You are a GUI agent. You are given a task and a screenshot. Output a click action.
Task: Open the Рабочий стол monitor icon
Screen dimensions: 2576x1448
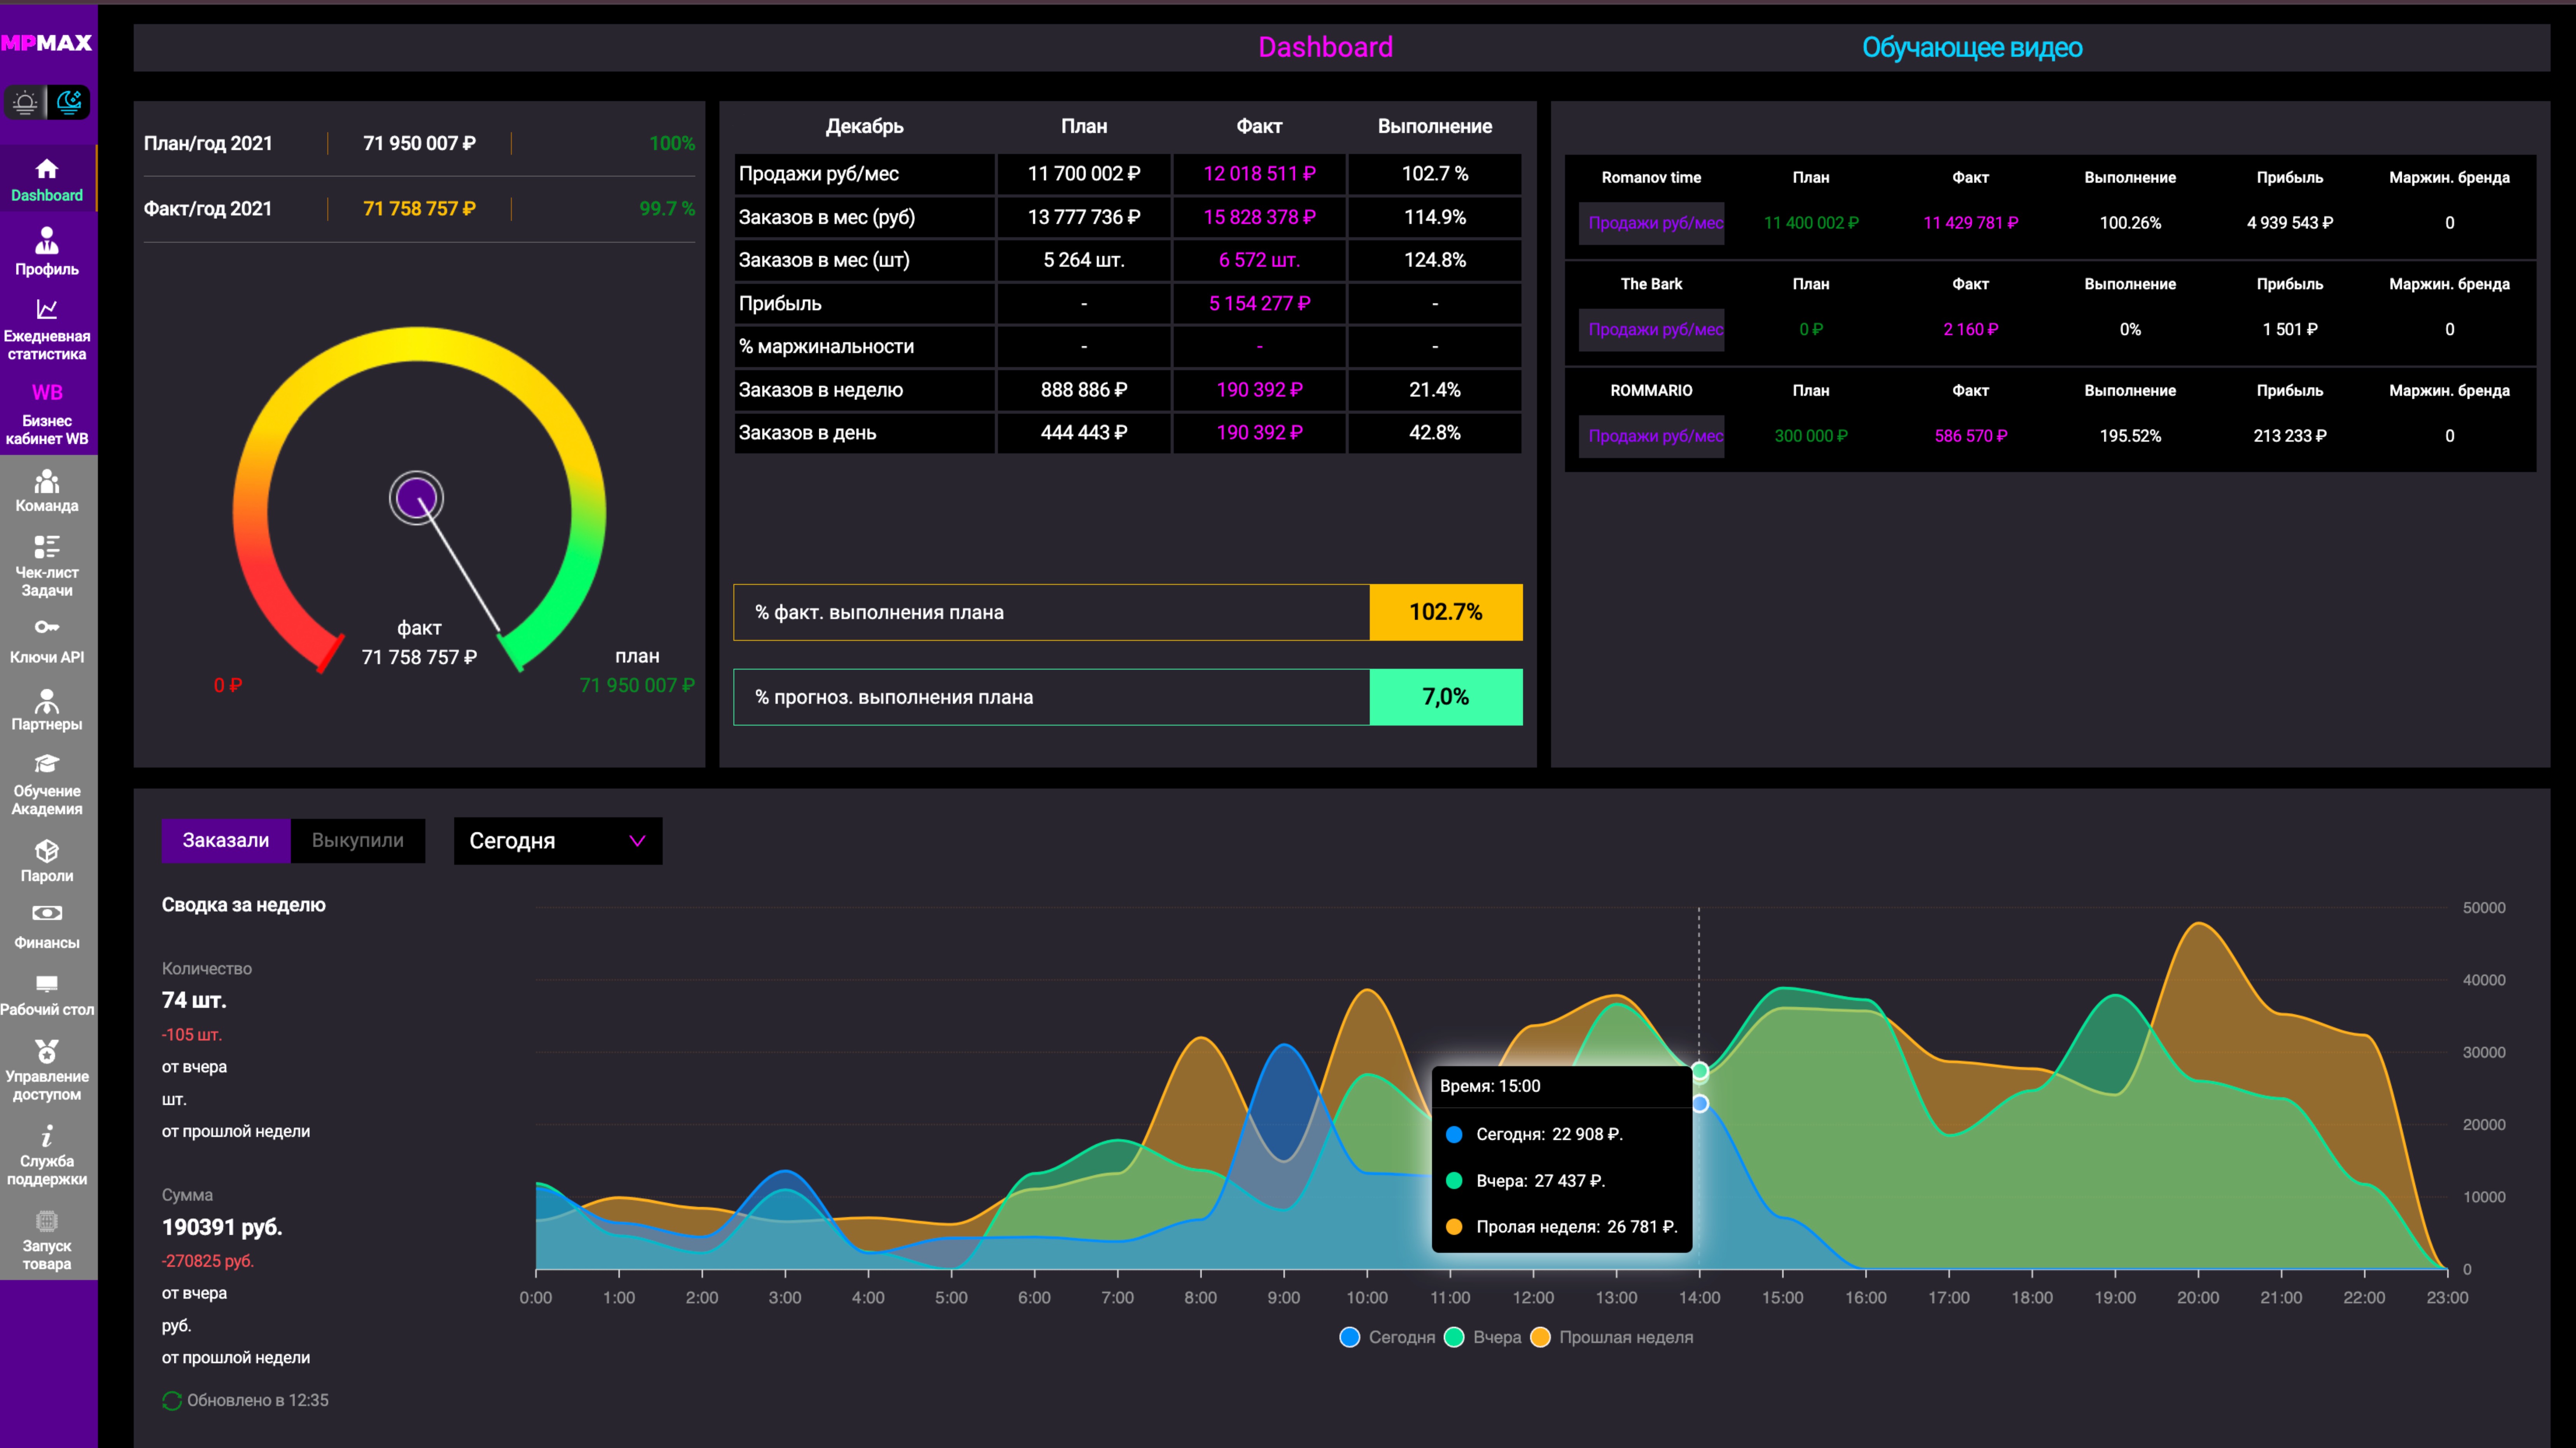click(47, 984)
